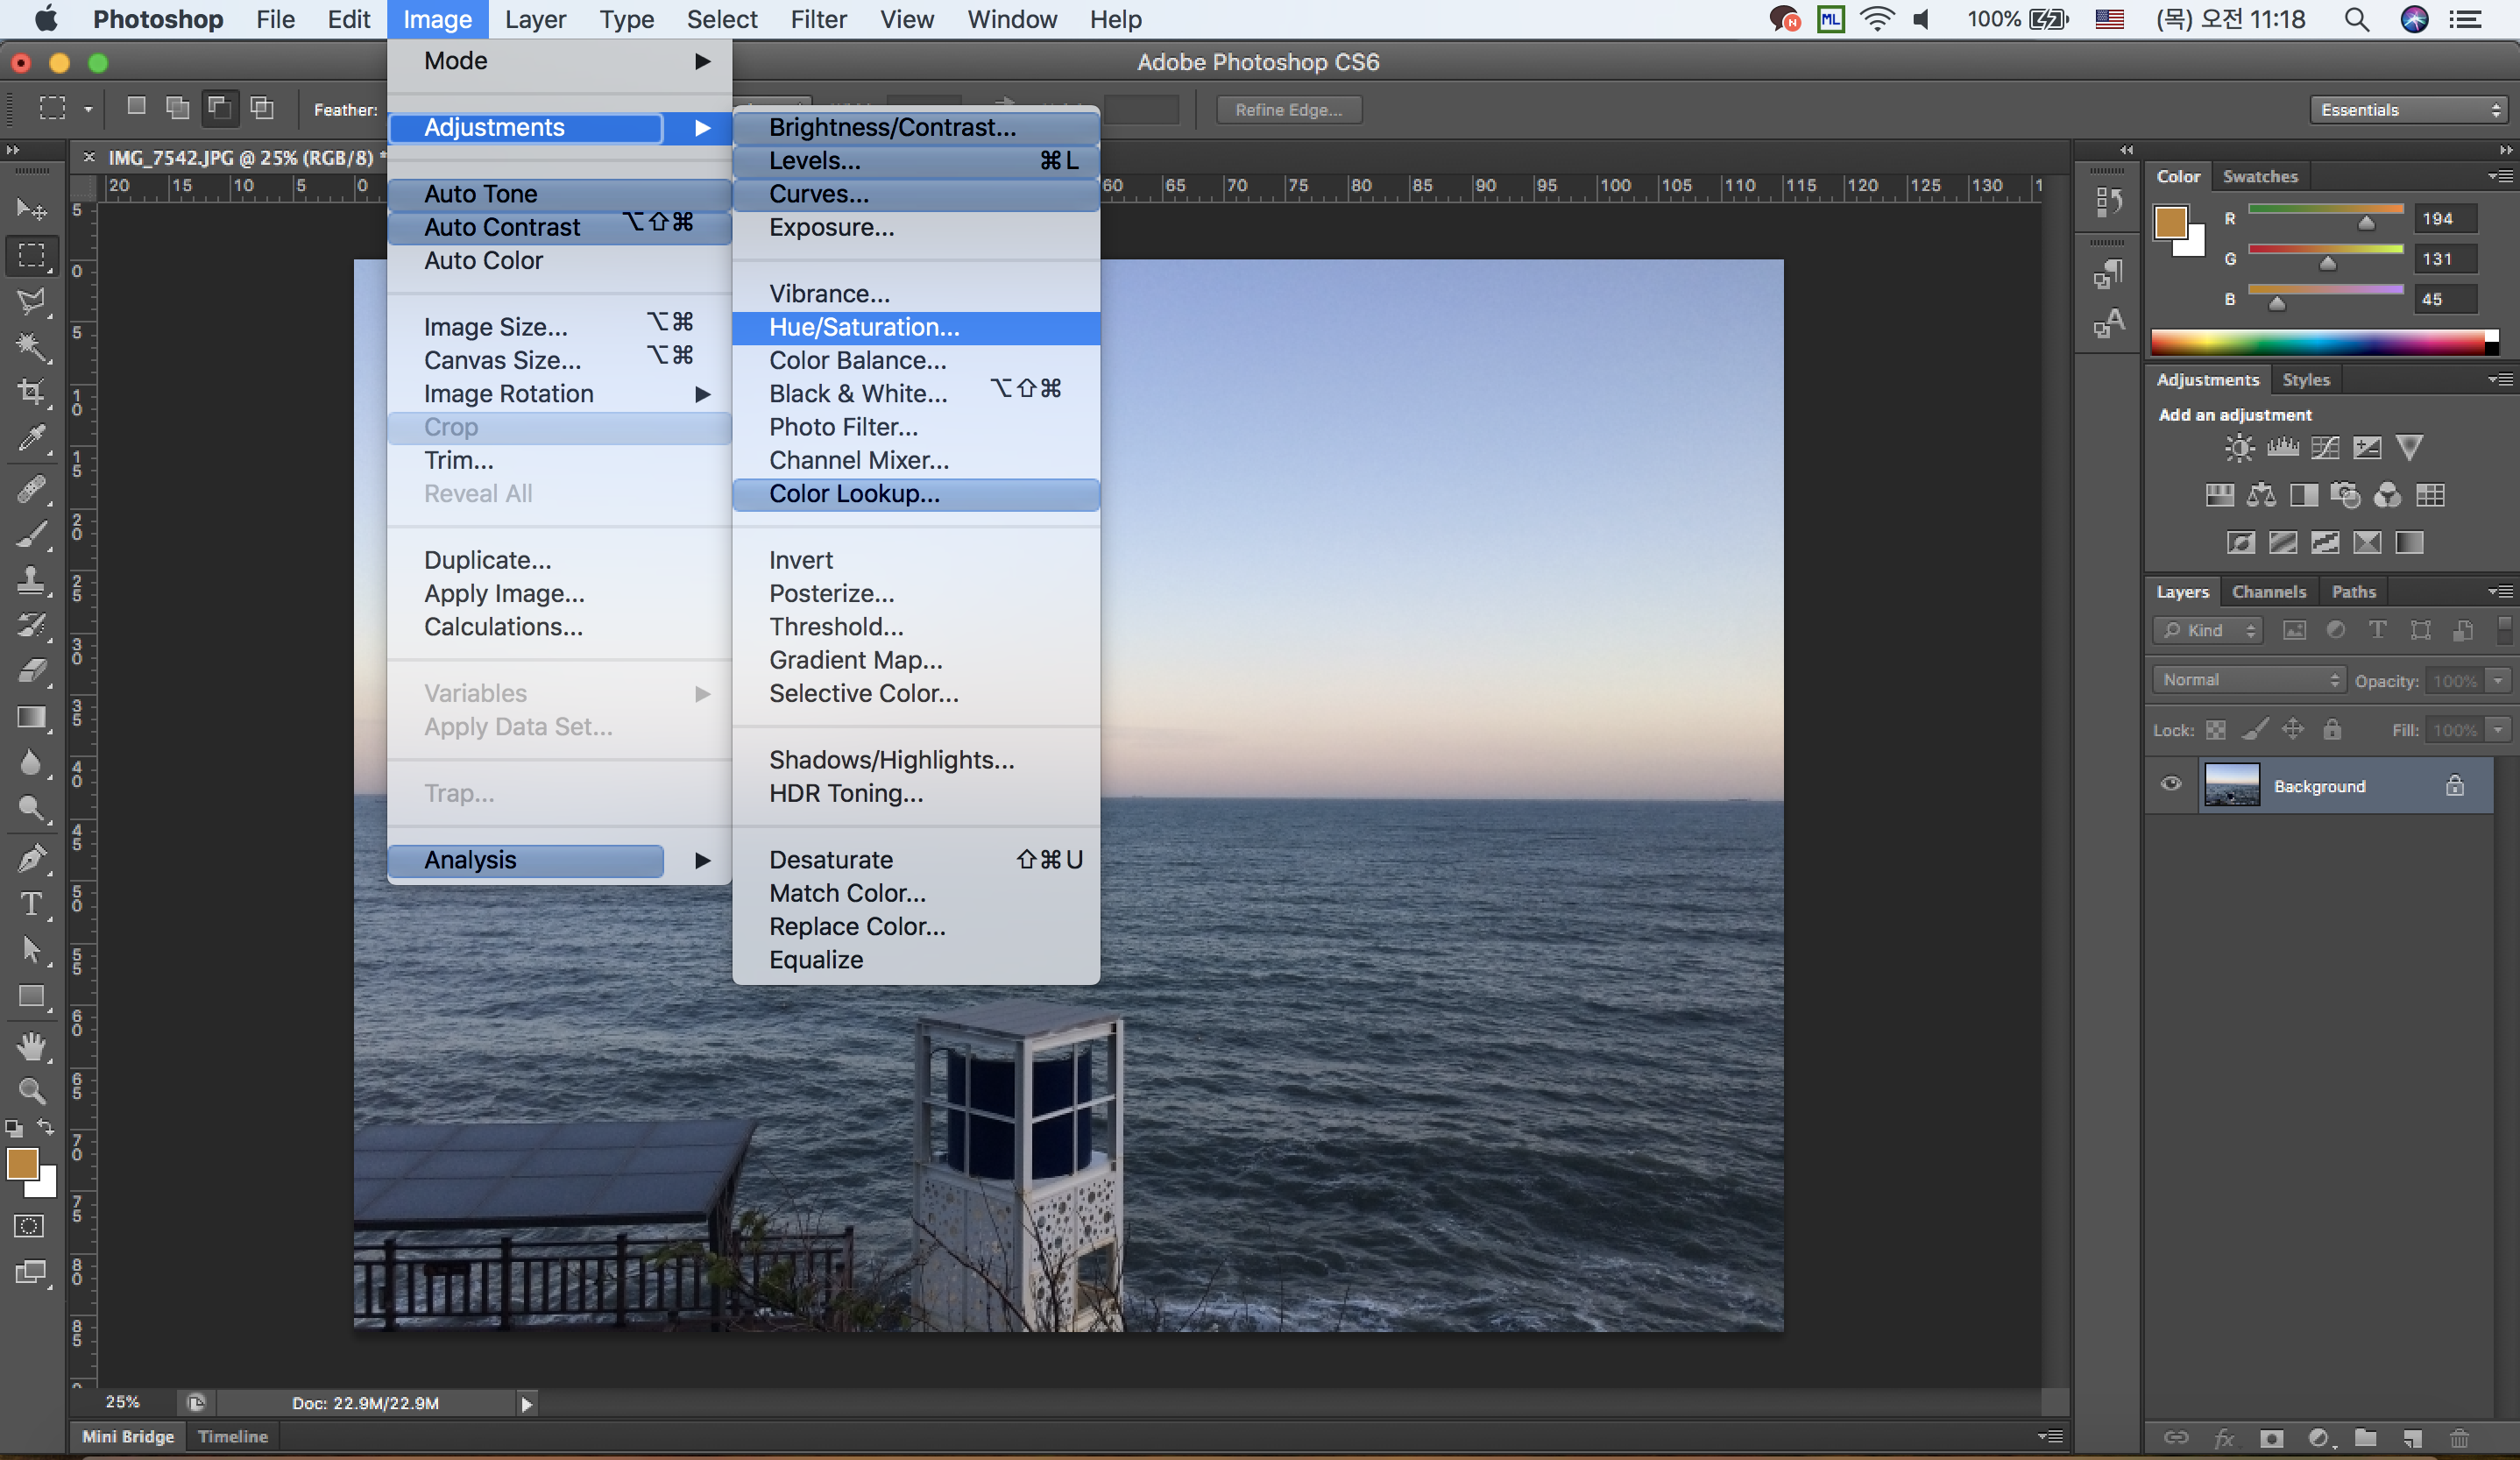Select the Healing Brush tool

(x=31, y=488)
